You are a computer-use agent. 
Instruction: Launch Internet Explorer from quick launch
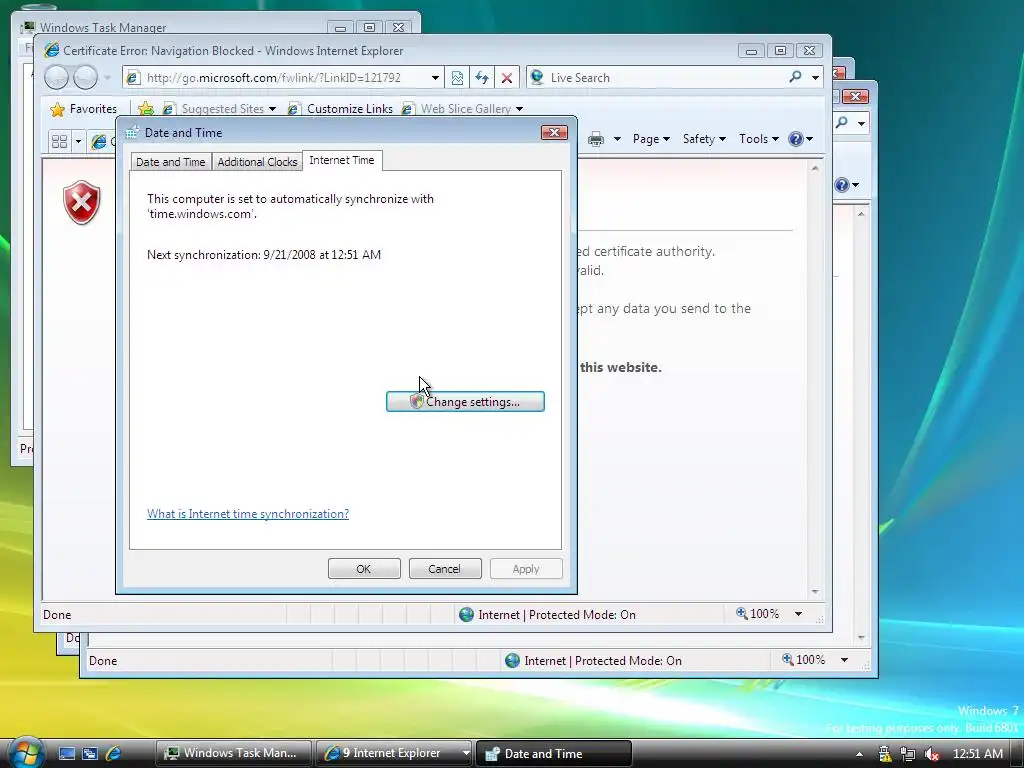coord(114,753)
